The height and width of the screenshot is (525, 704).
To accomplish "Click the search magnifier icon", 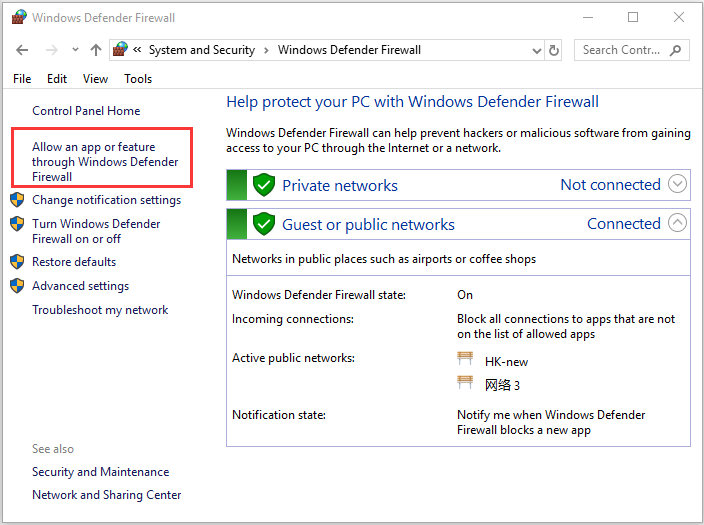I will [675, 50].
